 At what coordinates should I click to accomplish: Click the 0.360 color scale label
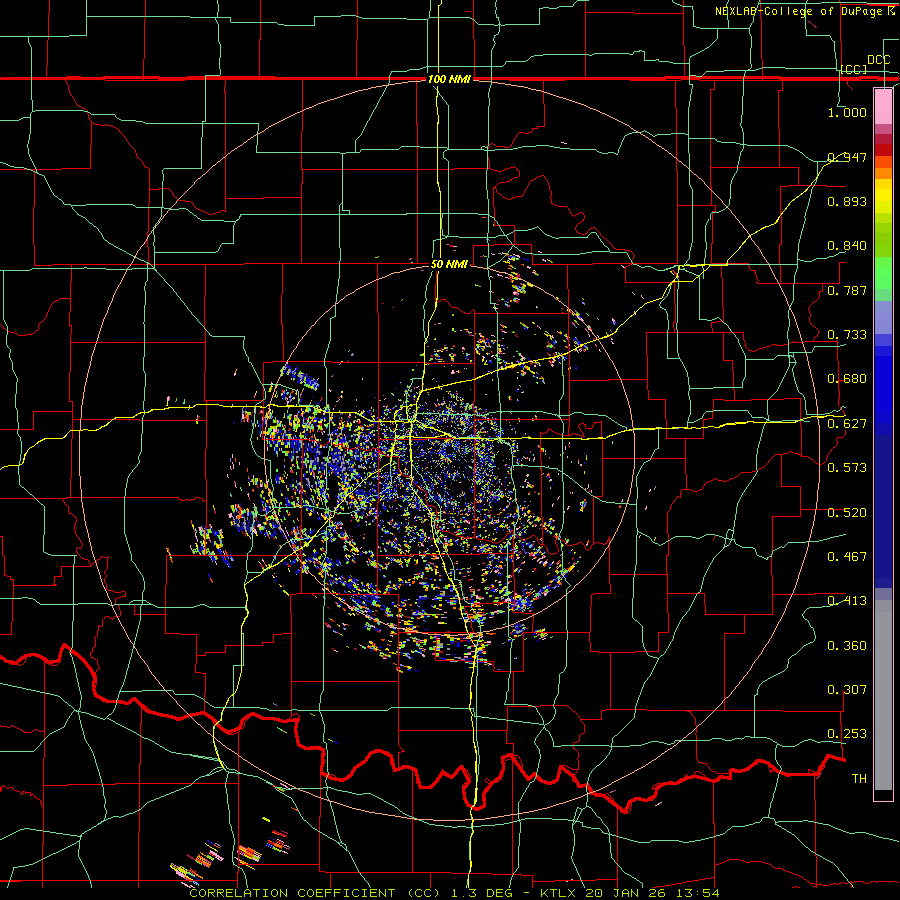point(847,645)
